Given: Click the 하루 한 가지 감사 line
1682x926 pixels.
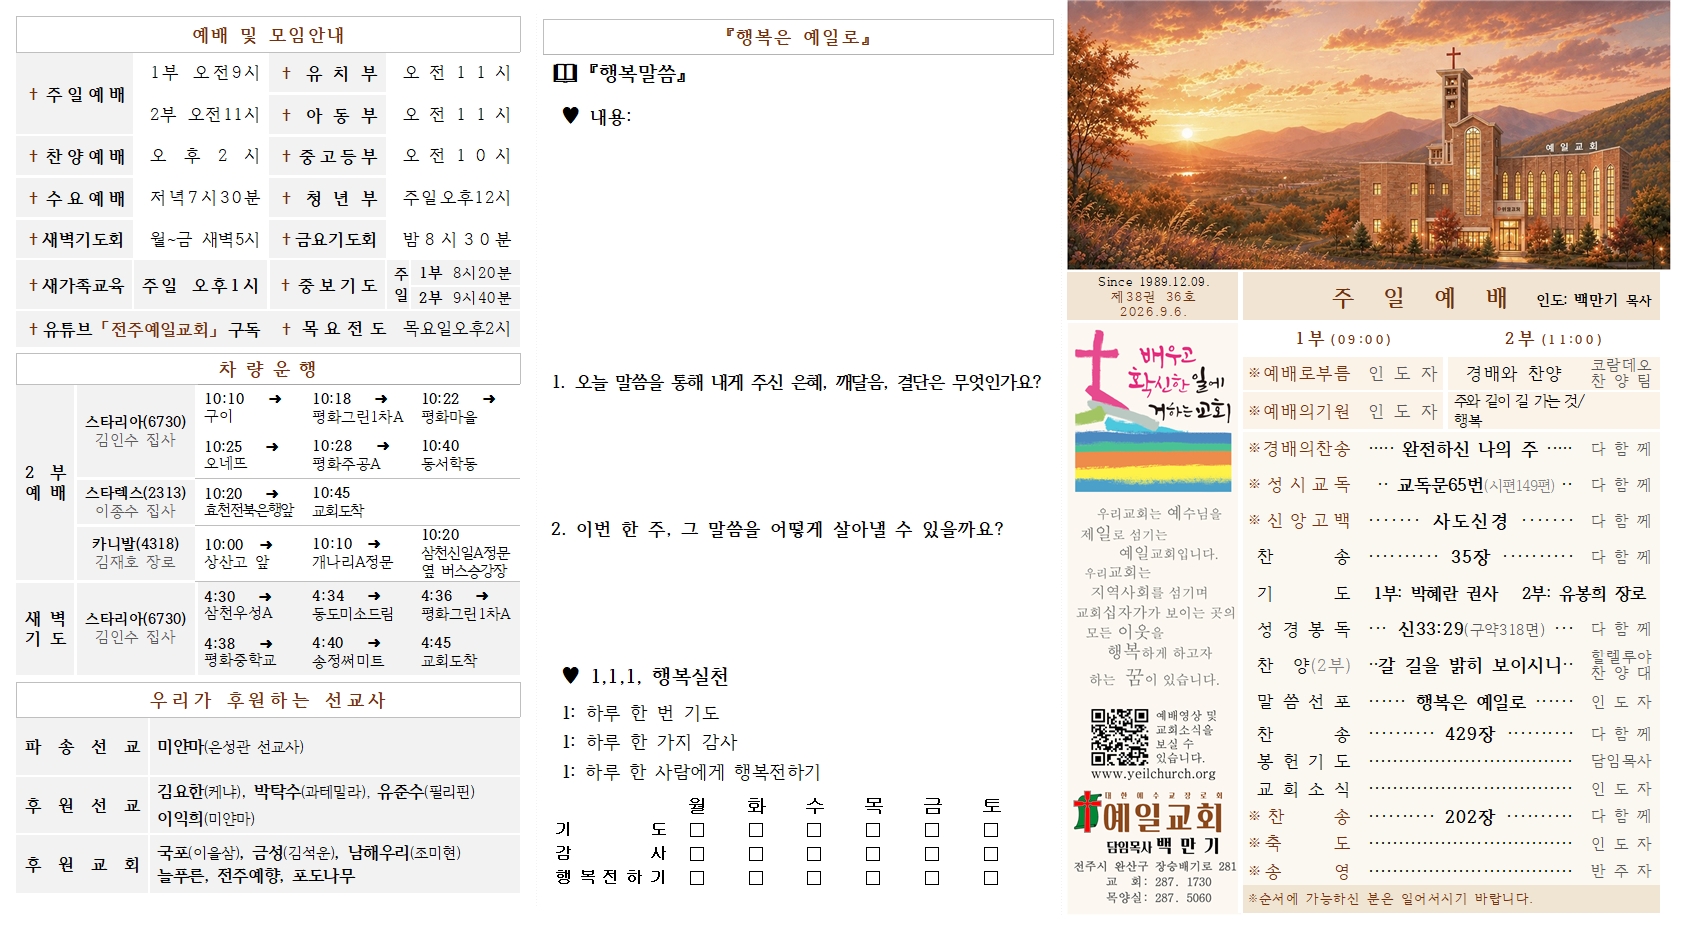Looking at the screenshot, I should point(650,742).
